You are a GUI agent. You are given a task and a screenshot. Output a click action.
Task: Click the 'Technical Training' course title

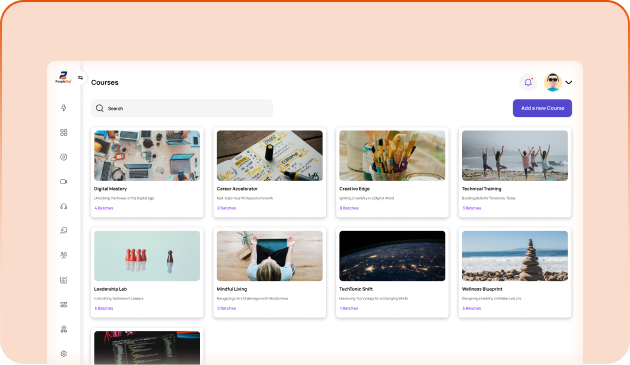[482, 189]
